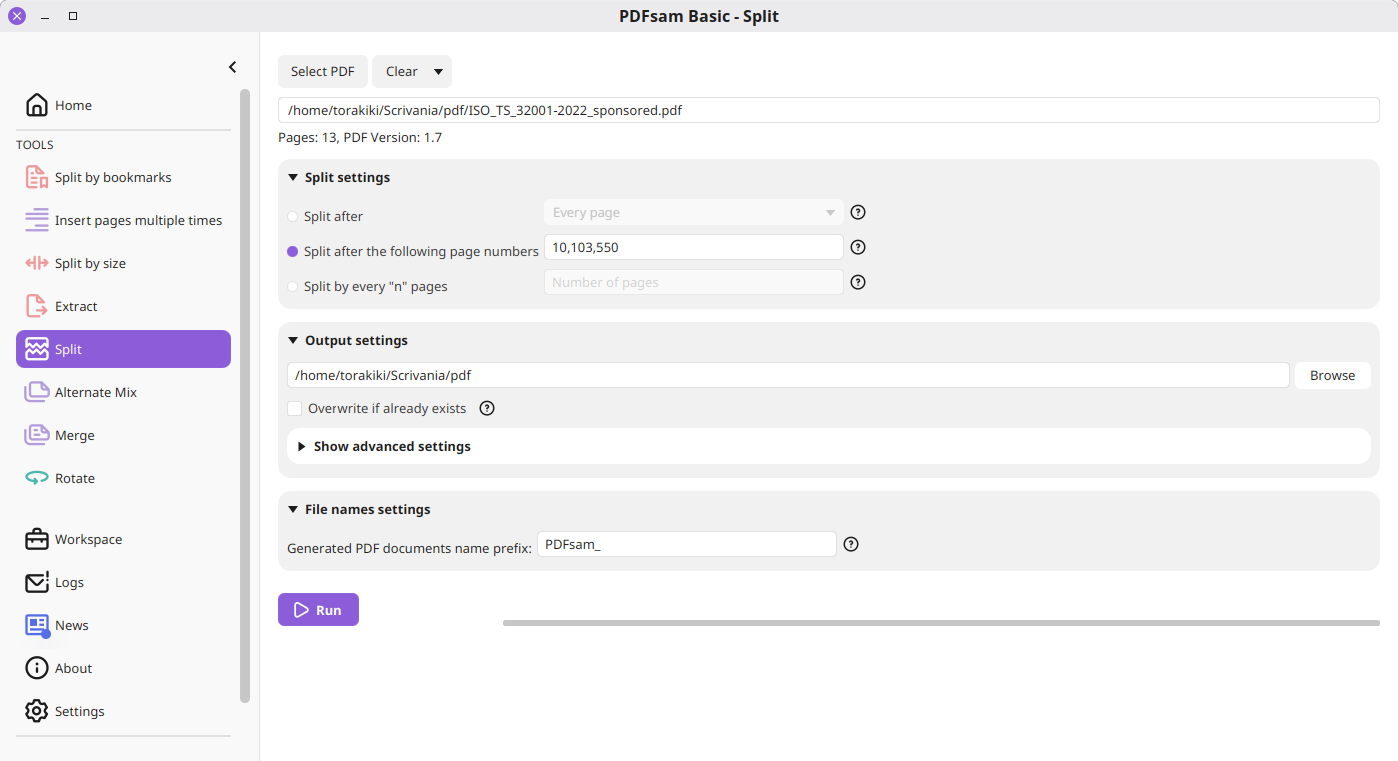This screenshot has height=761, width=1398.
Task: Select the Split tool icon
Action: 37,349
